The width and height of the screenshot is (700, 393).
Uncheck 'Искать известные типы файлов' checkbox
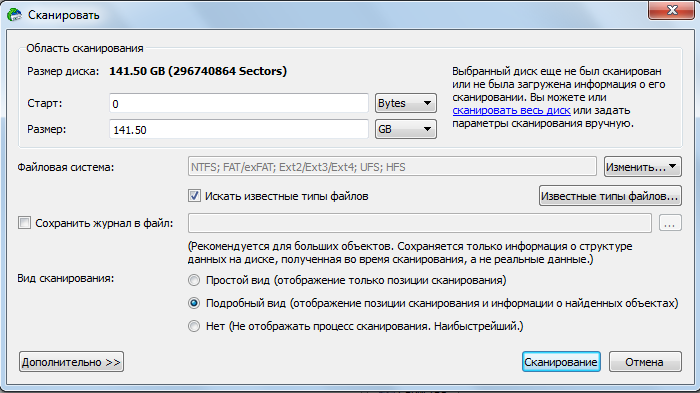tap(194, 196)
